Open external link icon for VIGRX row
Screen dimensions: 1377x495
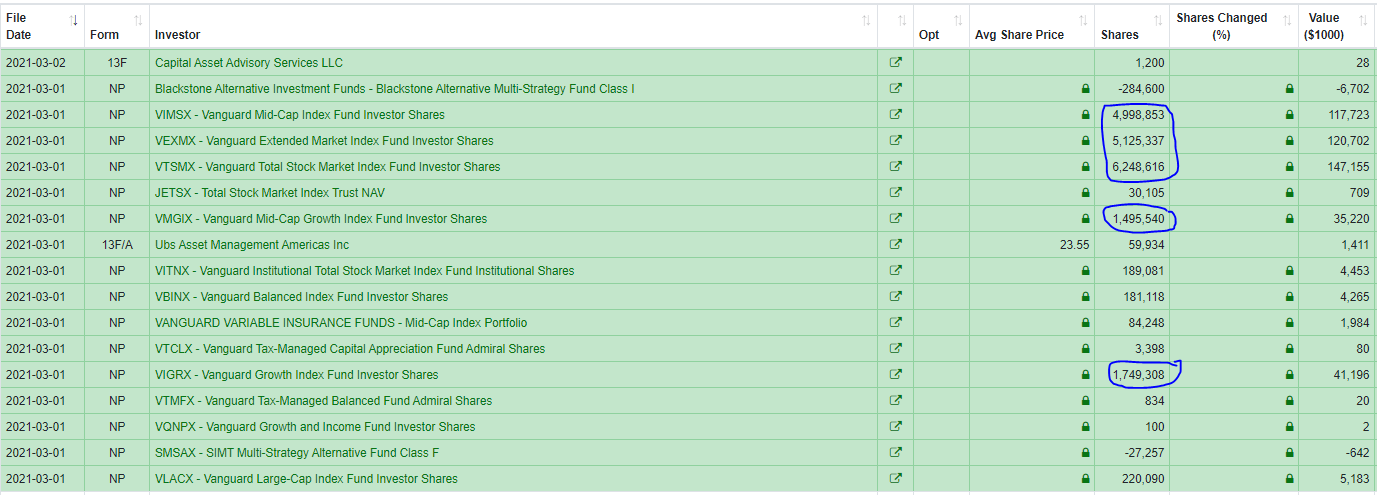pos(895,375)
